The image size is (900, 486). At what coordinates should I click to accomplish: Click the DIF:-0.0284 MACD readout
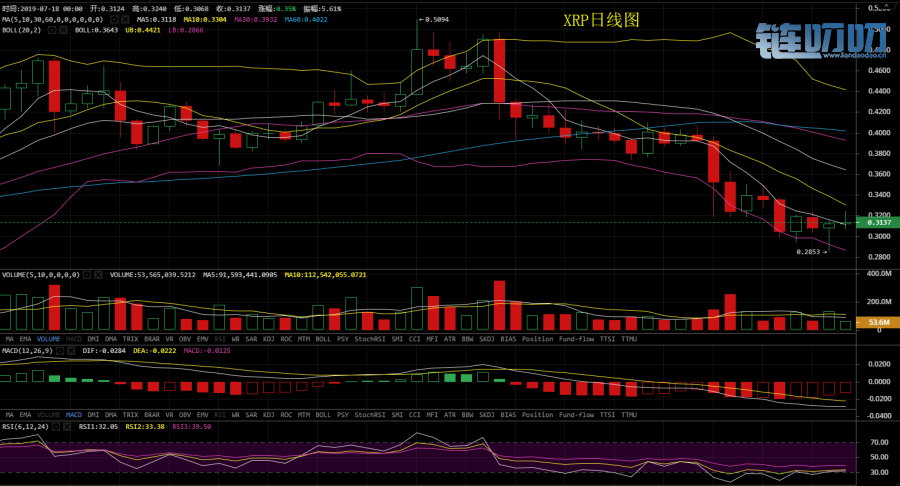click(x=104, y=351)
